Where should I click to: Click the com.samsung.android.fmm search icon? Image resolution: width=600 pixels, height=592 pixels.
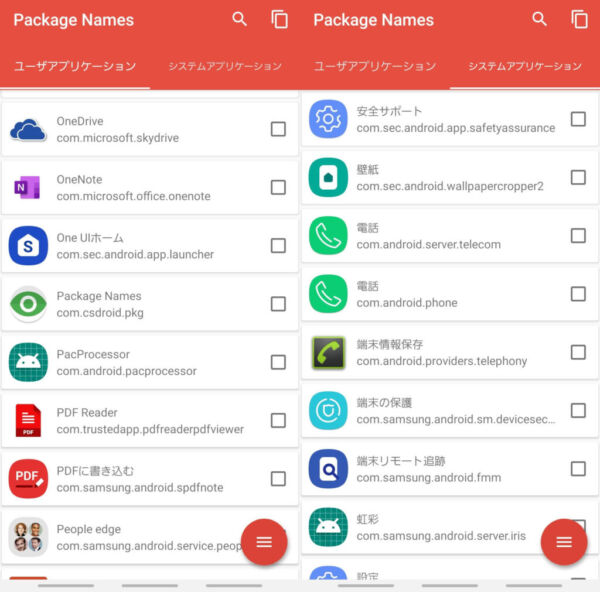click(328, 469)
